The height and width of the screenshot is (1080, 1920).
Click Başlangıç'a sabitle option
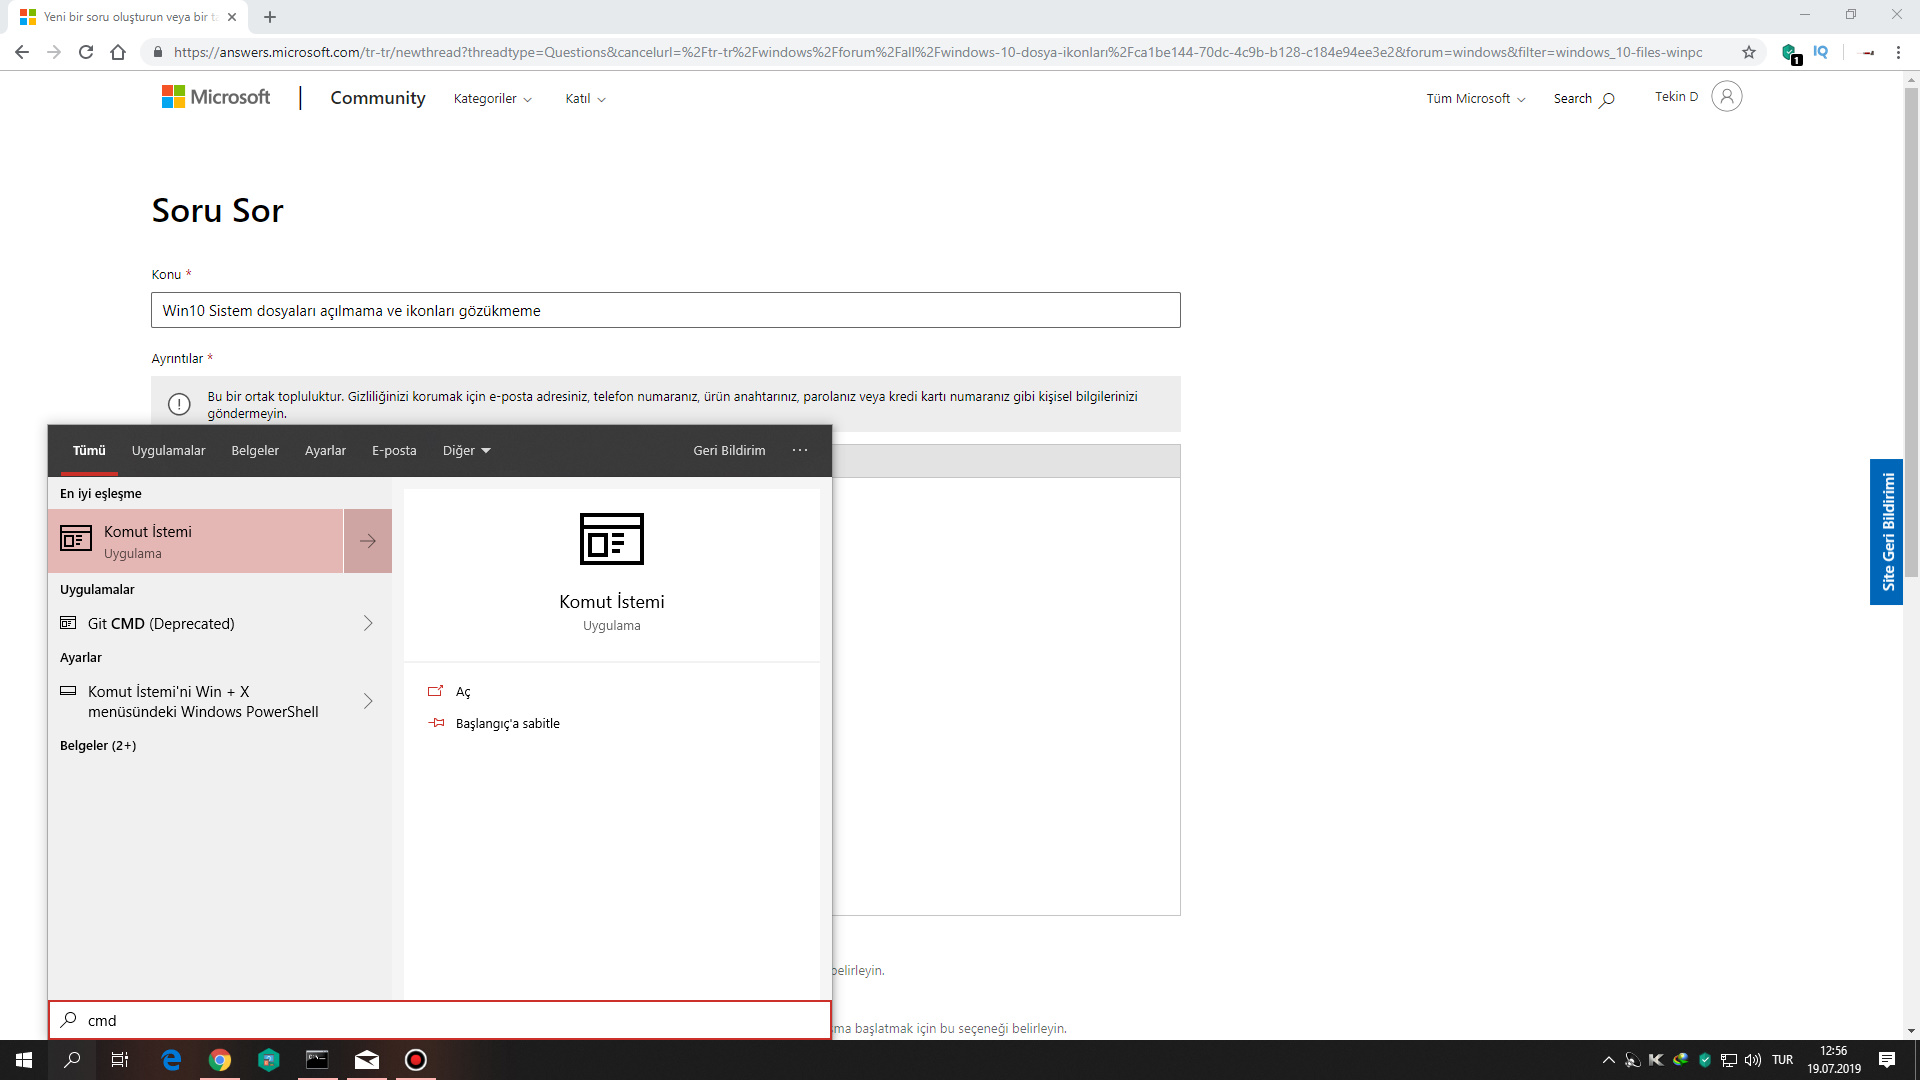507,724
